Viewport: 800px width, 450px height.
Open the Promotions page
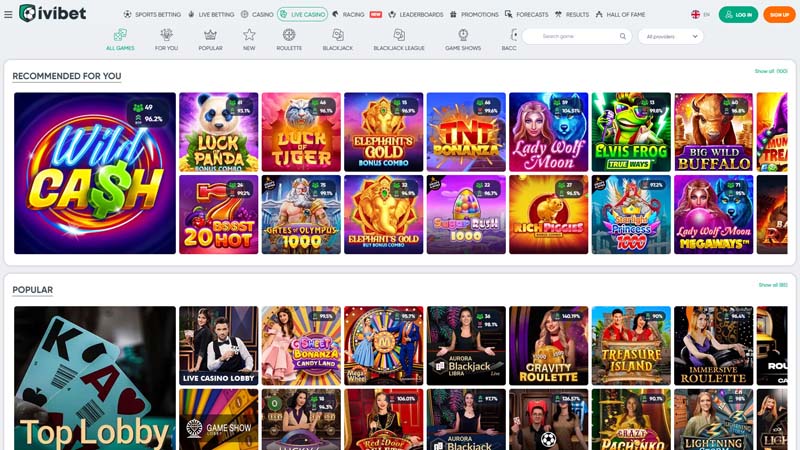[474, 14]
